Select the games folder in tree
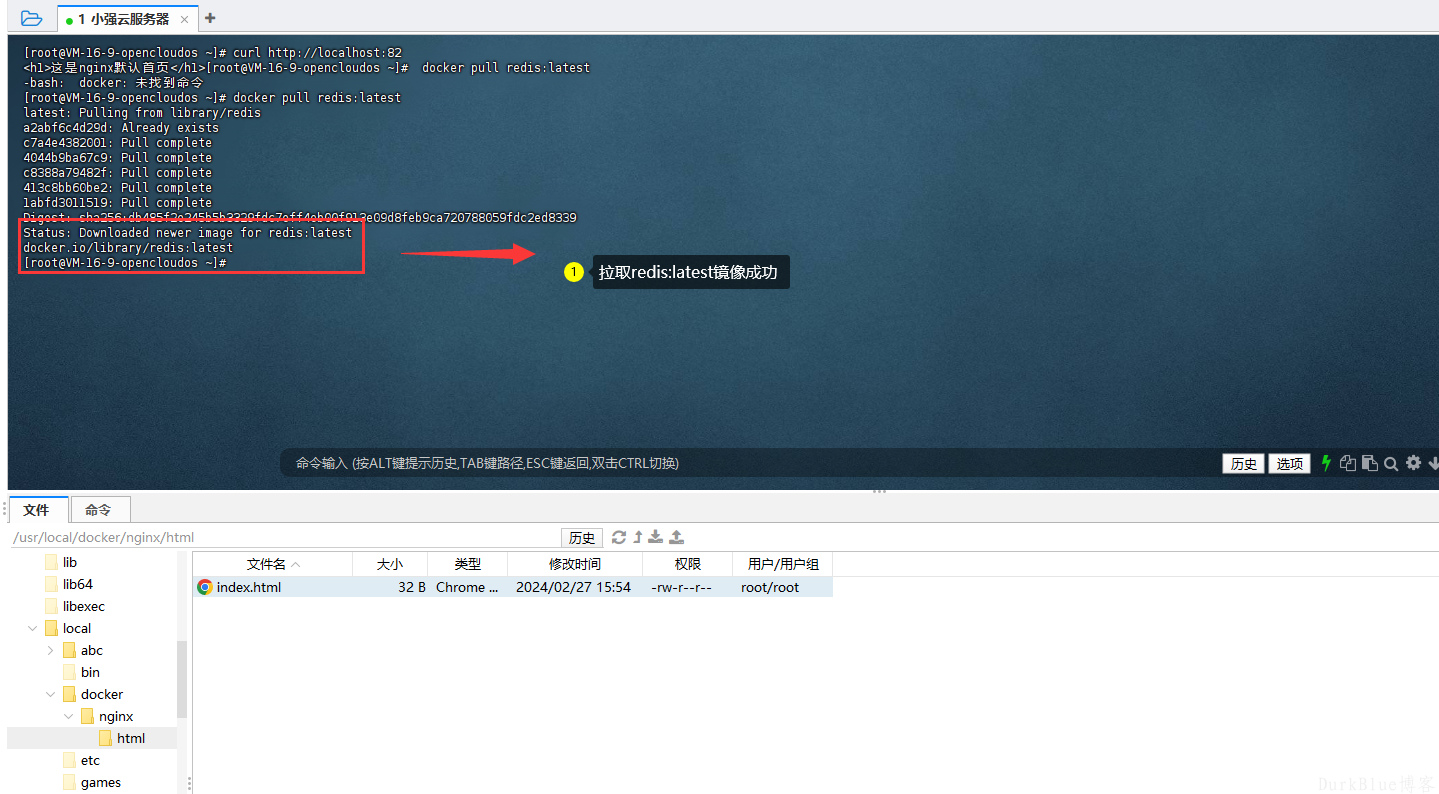Image resolution: width=1439 pixels, height=794 pixels. [x=101, y=782]
